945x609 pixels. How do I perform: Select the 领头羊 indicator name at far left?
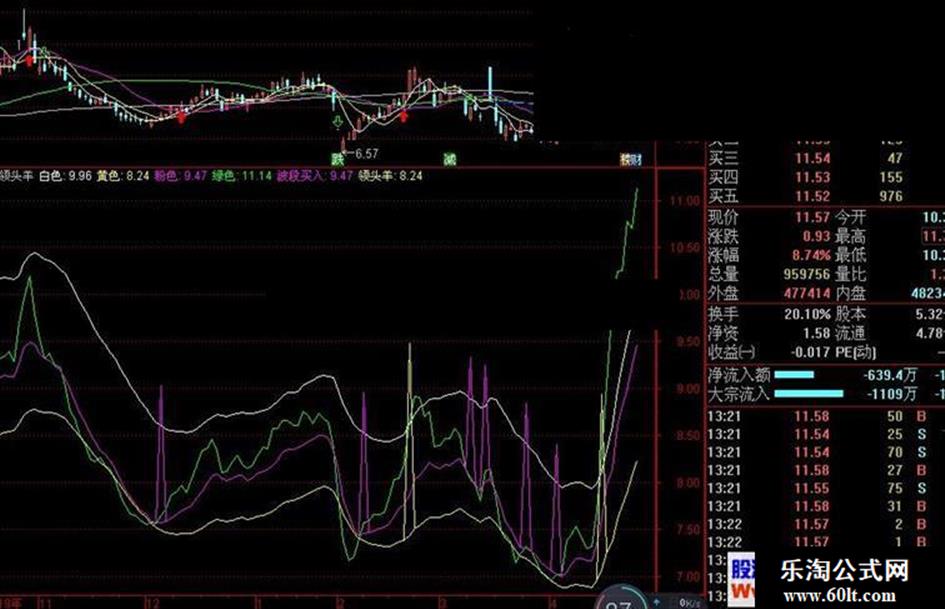(16, 176)
